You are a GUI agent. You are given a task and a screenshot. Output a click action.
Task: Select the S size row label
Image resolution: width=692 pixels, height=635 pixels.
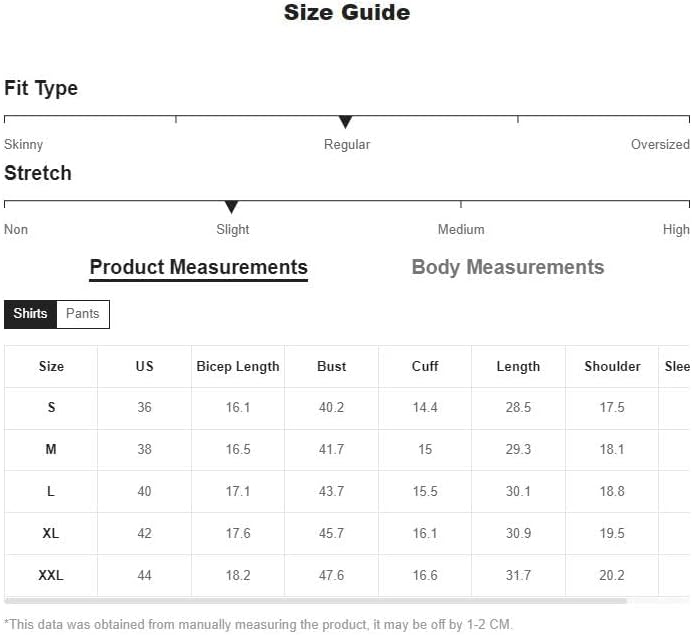click(x=51, y=408)
